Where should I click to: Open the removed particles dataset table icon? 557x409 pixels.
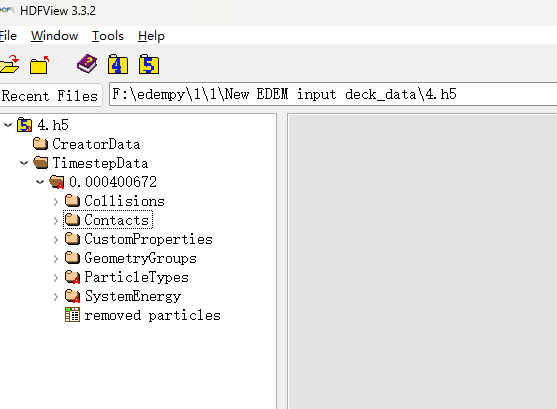(72, 315)
